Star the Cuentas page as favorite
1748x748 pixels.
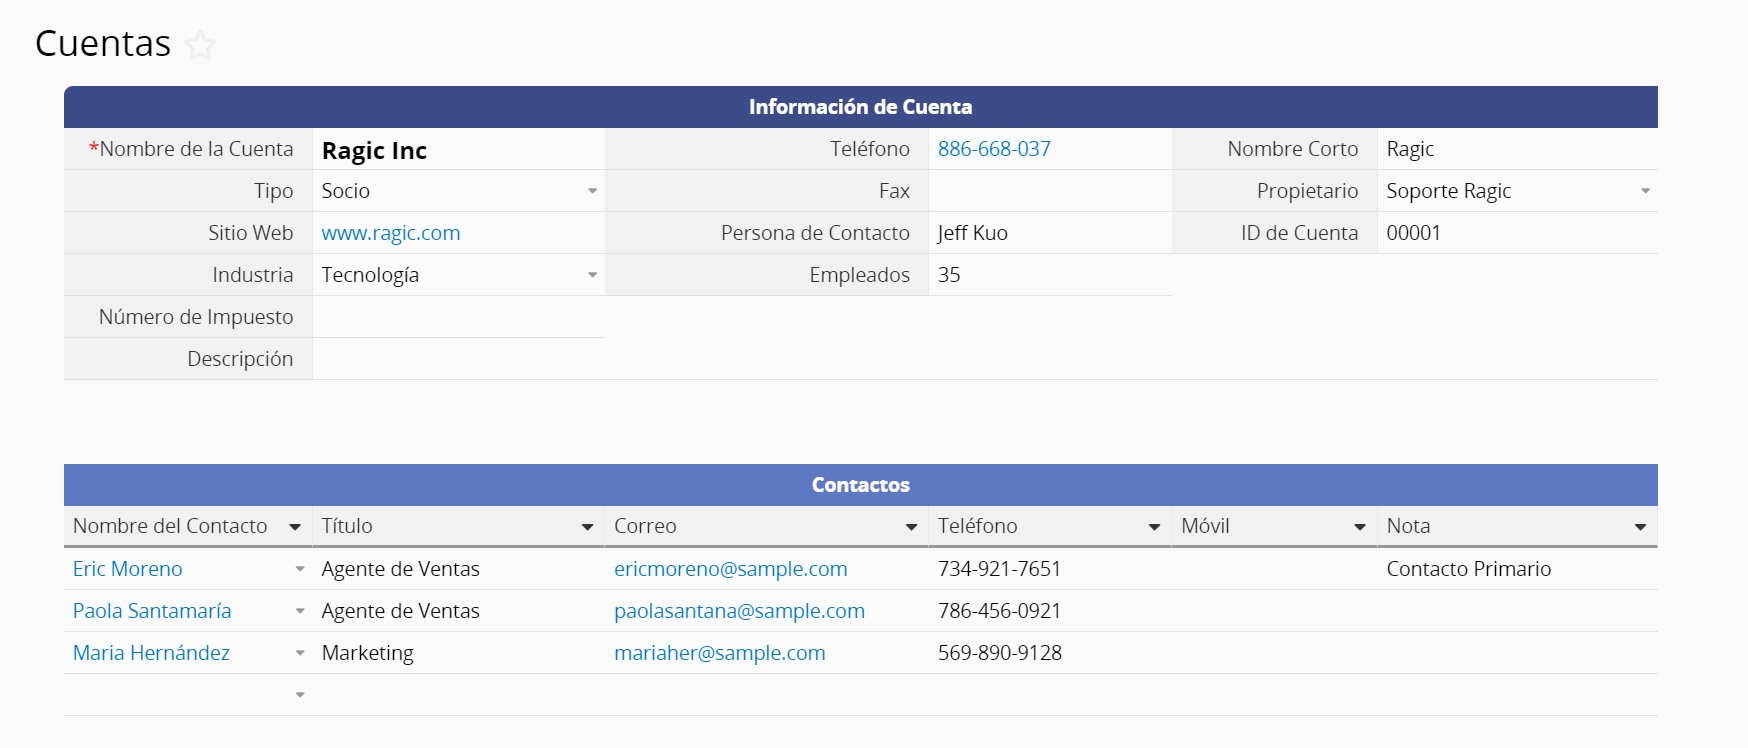tap(200, 45)
